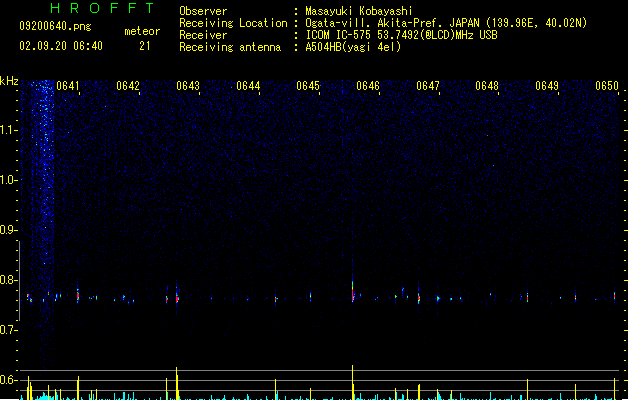Select the 0644 time axis marker
The image size is (629, 400).
coord(248,86)
